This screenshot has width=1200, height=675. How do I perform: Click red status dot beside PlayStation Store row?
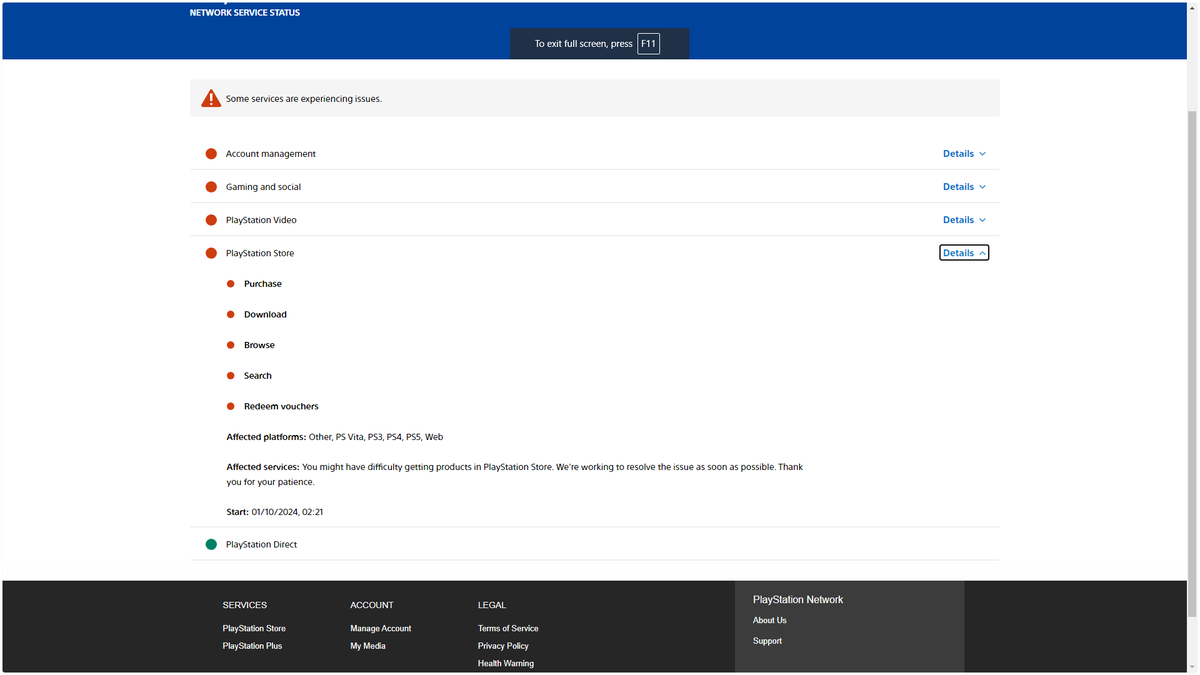coord(211,253)
